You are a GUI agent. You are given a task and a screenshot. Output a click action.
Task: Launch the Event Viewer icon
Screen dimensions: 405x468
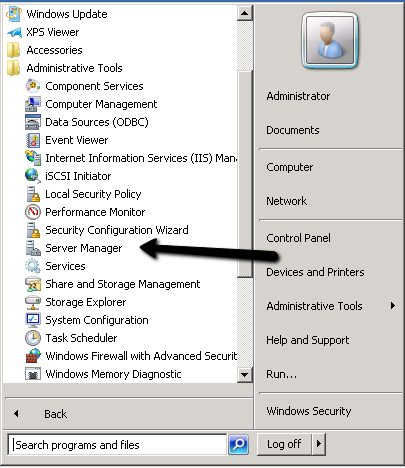tap(33, 140)
